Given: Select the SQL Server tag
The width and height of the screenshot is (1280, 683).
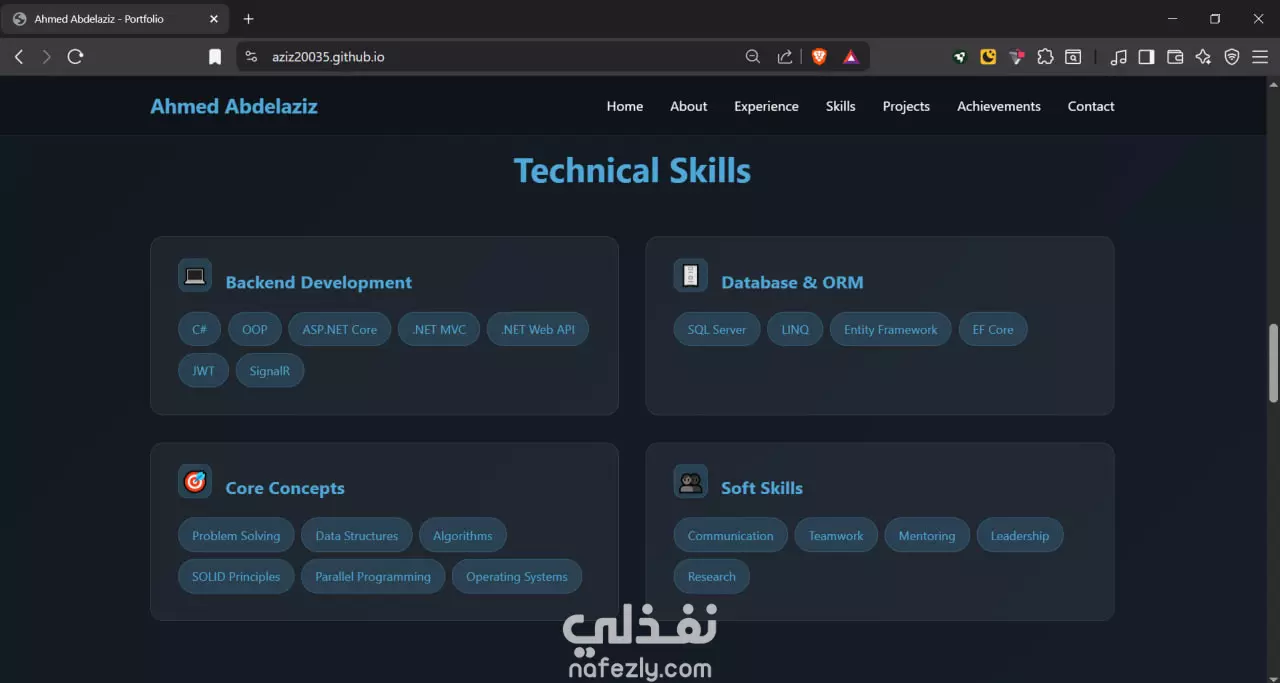Looking at the screenshot, I should [717, 329].
